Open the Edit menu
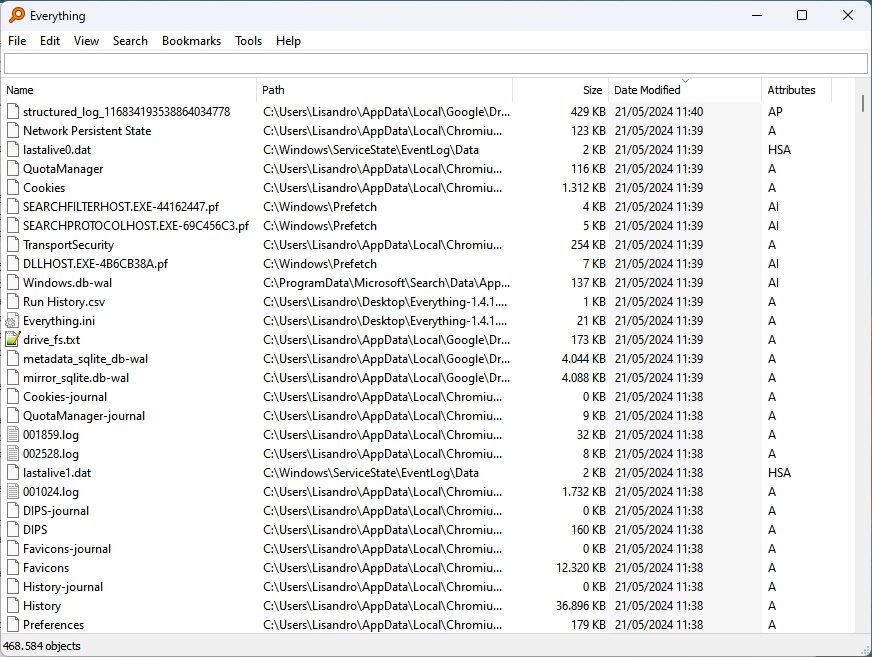 pyautogui.click(x=50, y=41)
